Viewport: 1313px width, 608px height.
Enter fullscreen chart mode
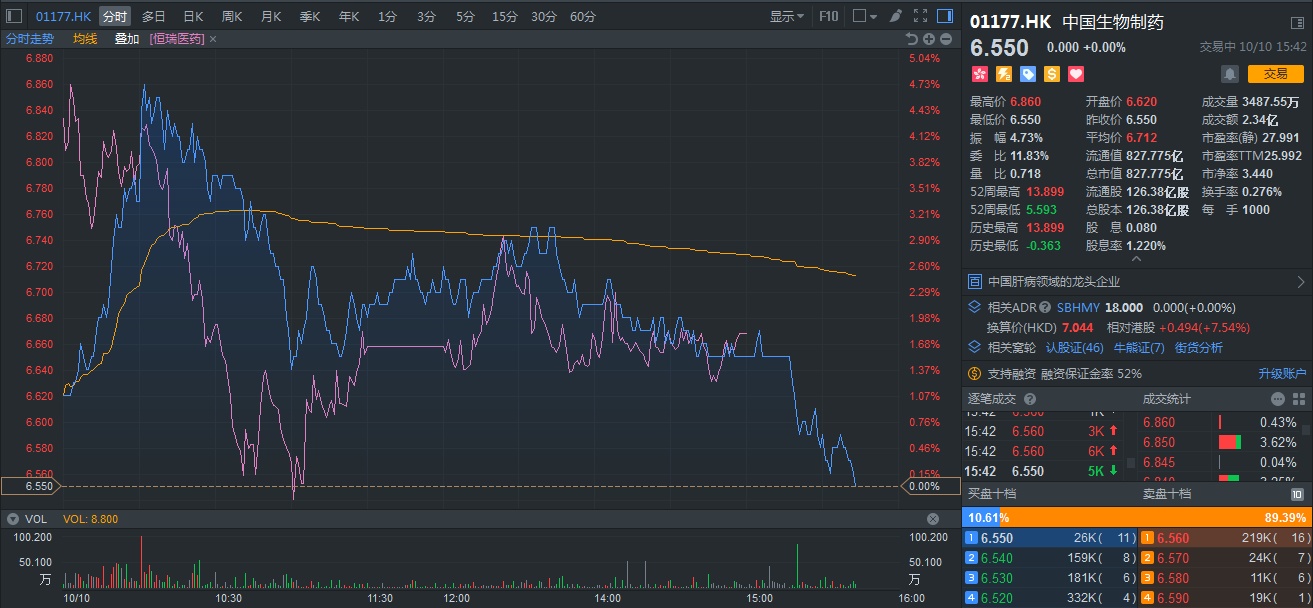[920, 16]
